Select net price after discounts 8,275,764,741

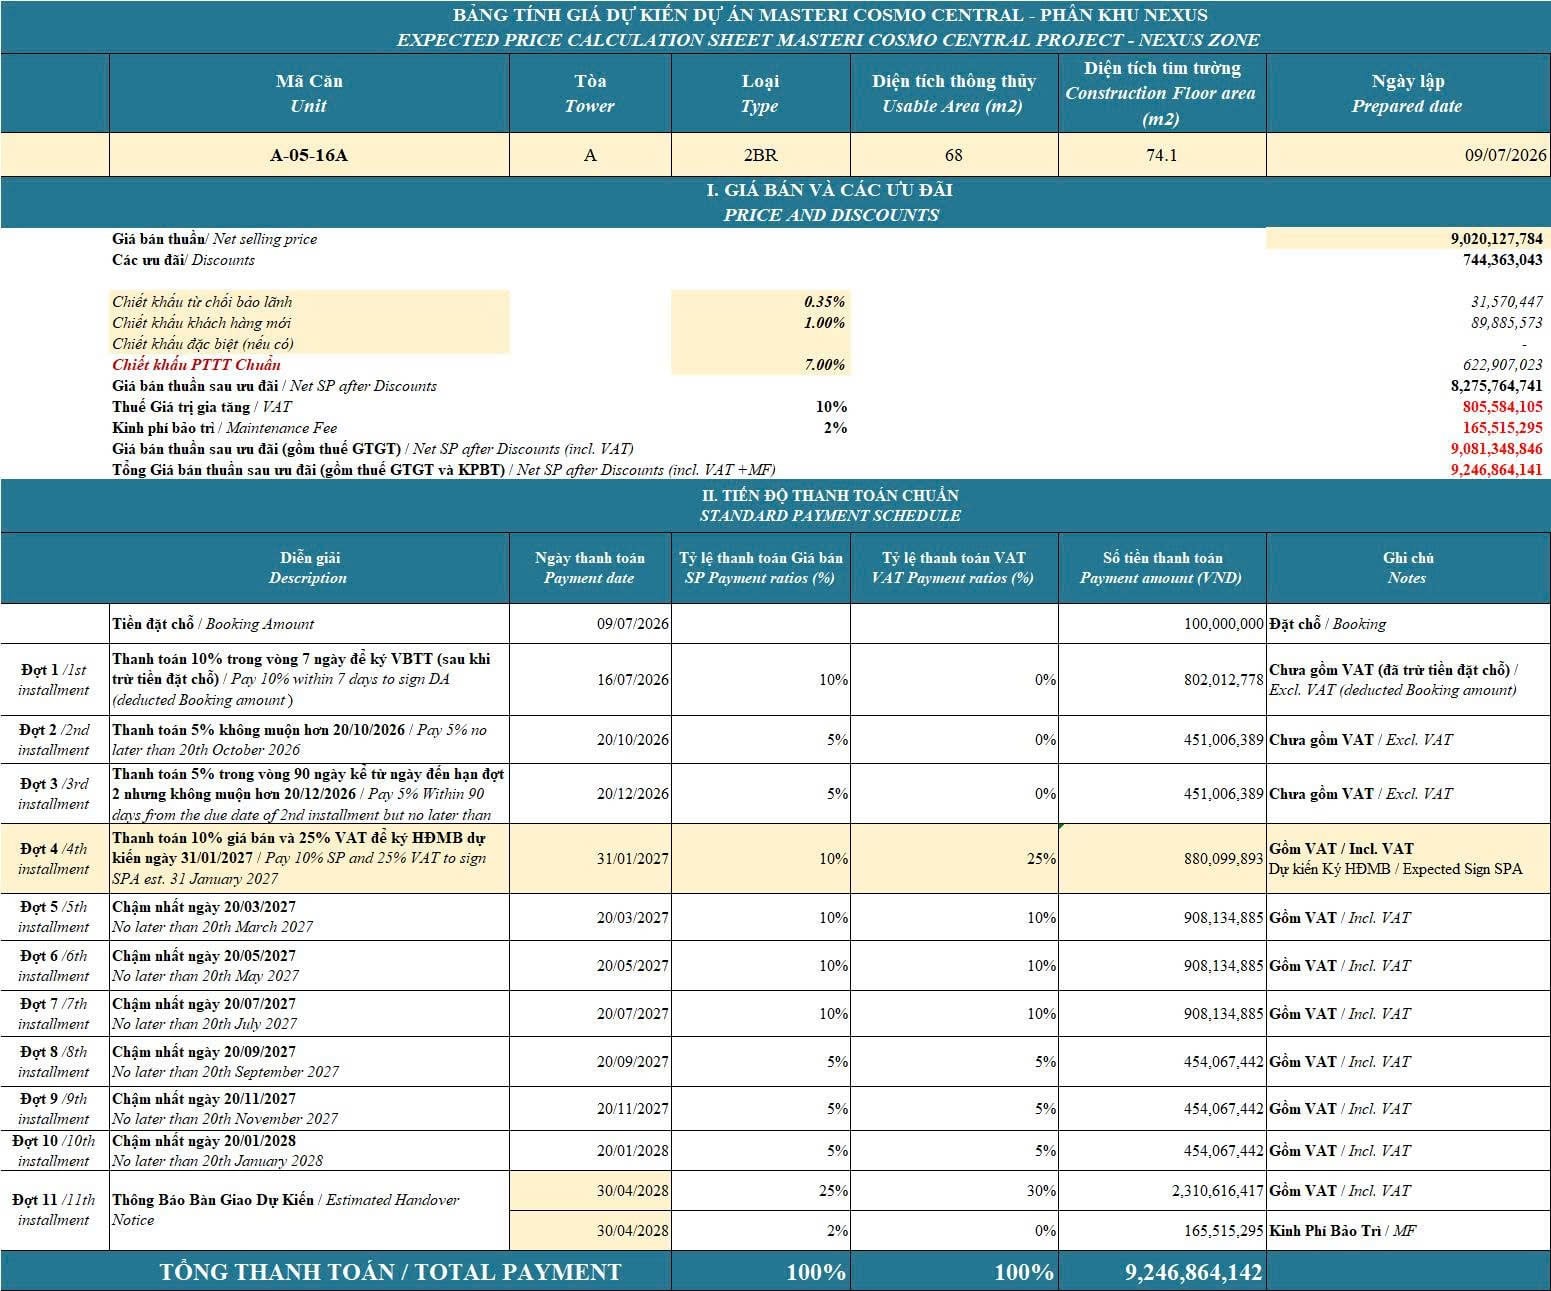tap(1497, 386)
